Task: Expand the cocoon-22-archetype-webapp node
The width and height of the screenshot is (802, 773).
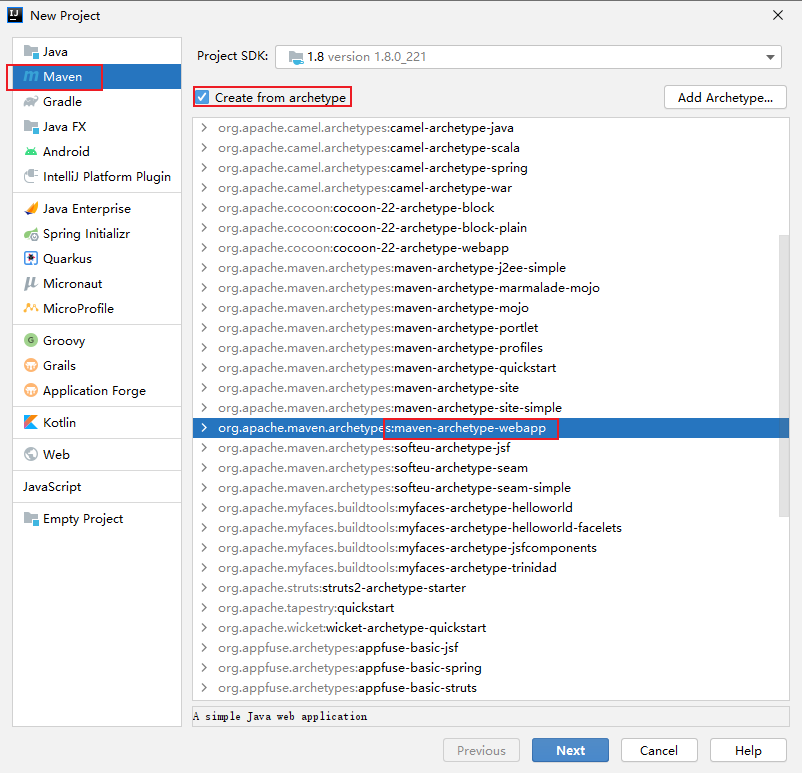Action: tap(205, 248)
